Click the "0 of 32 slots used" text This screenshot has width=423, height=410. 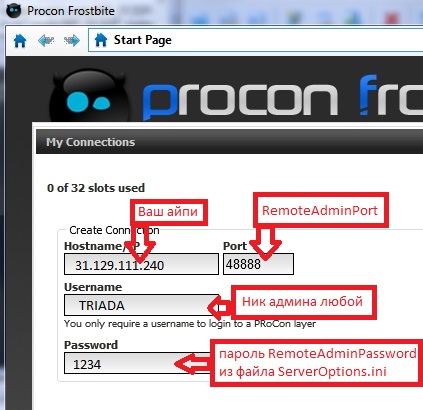point(96,188)
